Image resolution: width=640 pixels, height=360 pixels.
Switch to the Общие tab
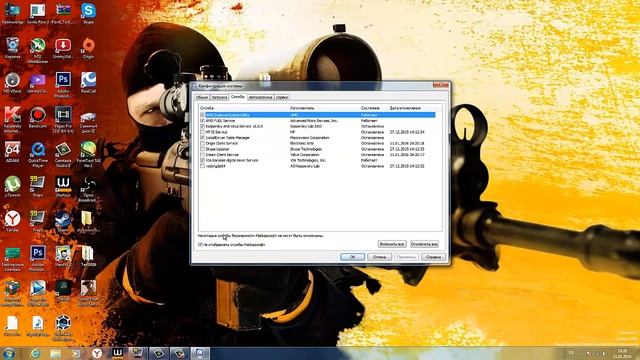point(202,98)
